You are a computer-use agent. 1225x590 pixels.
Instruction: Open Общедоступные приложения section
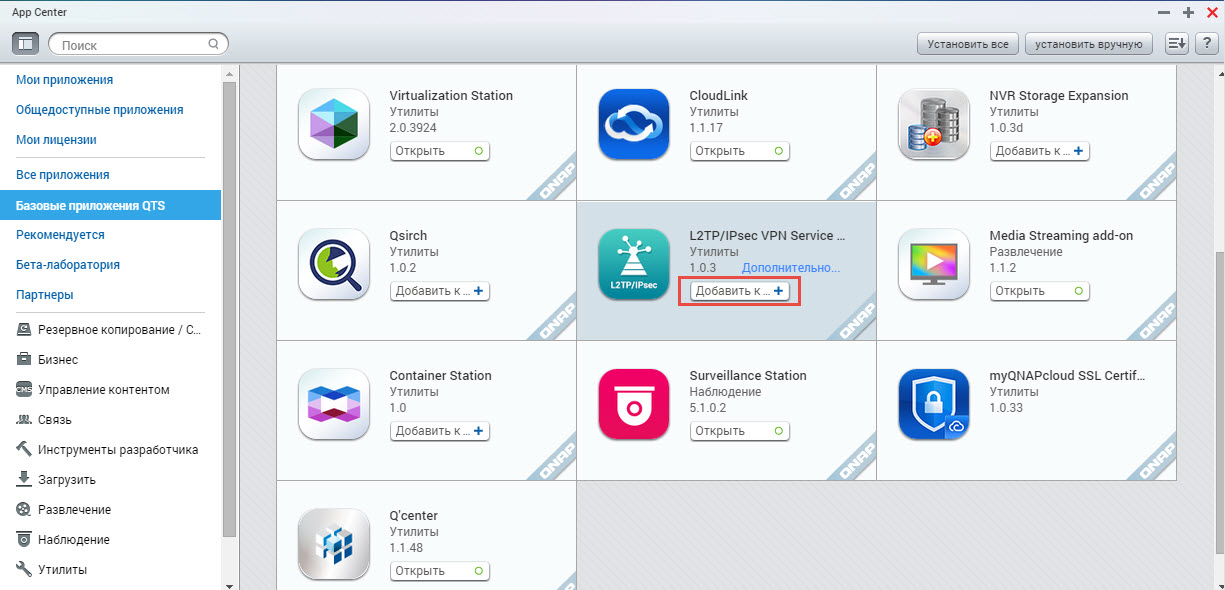[x=99, y=110]
